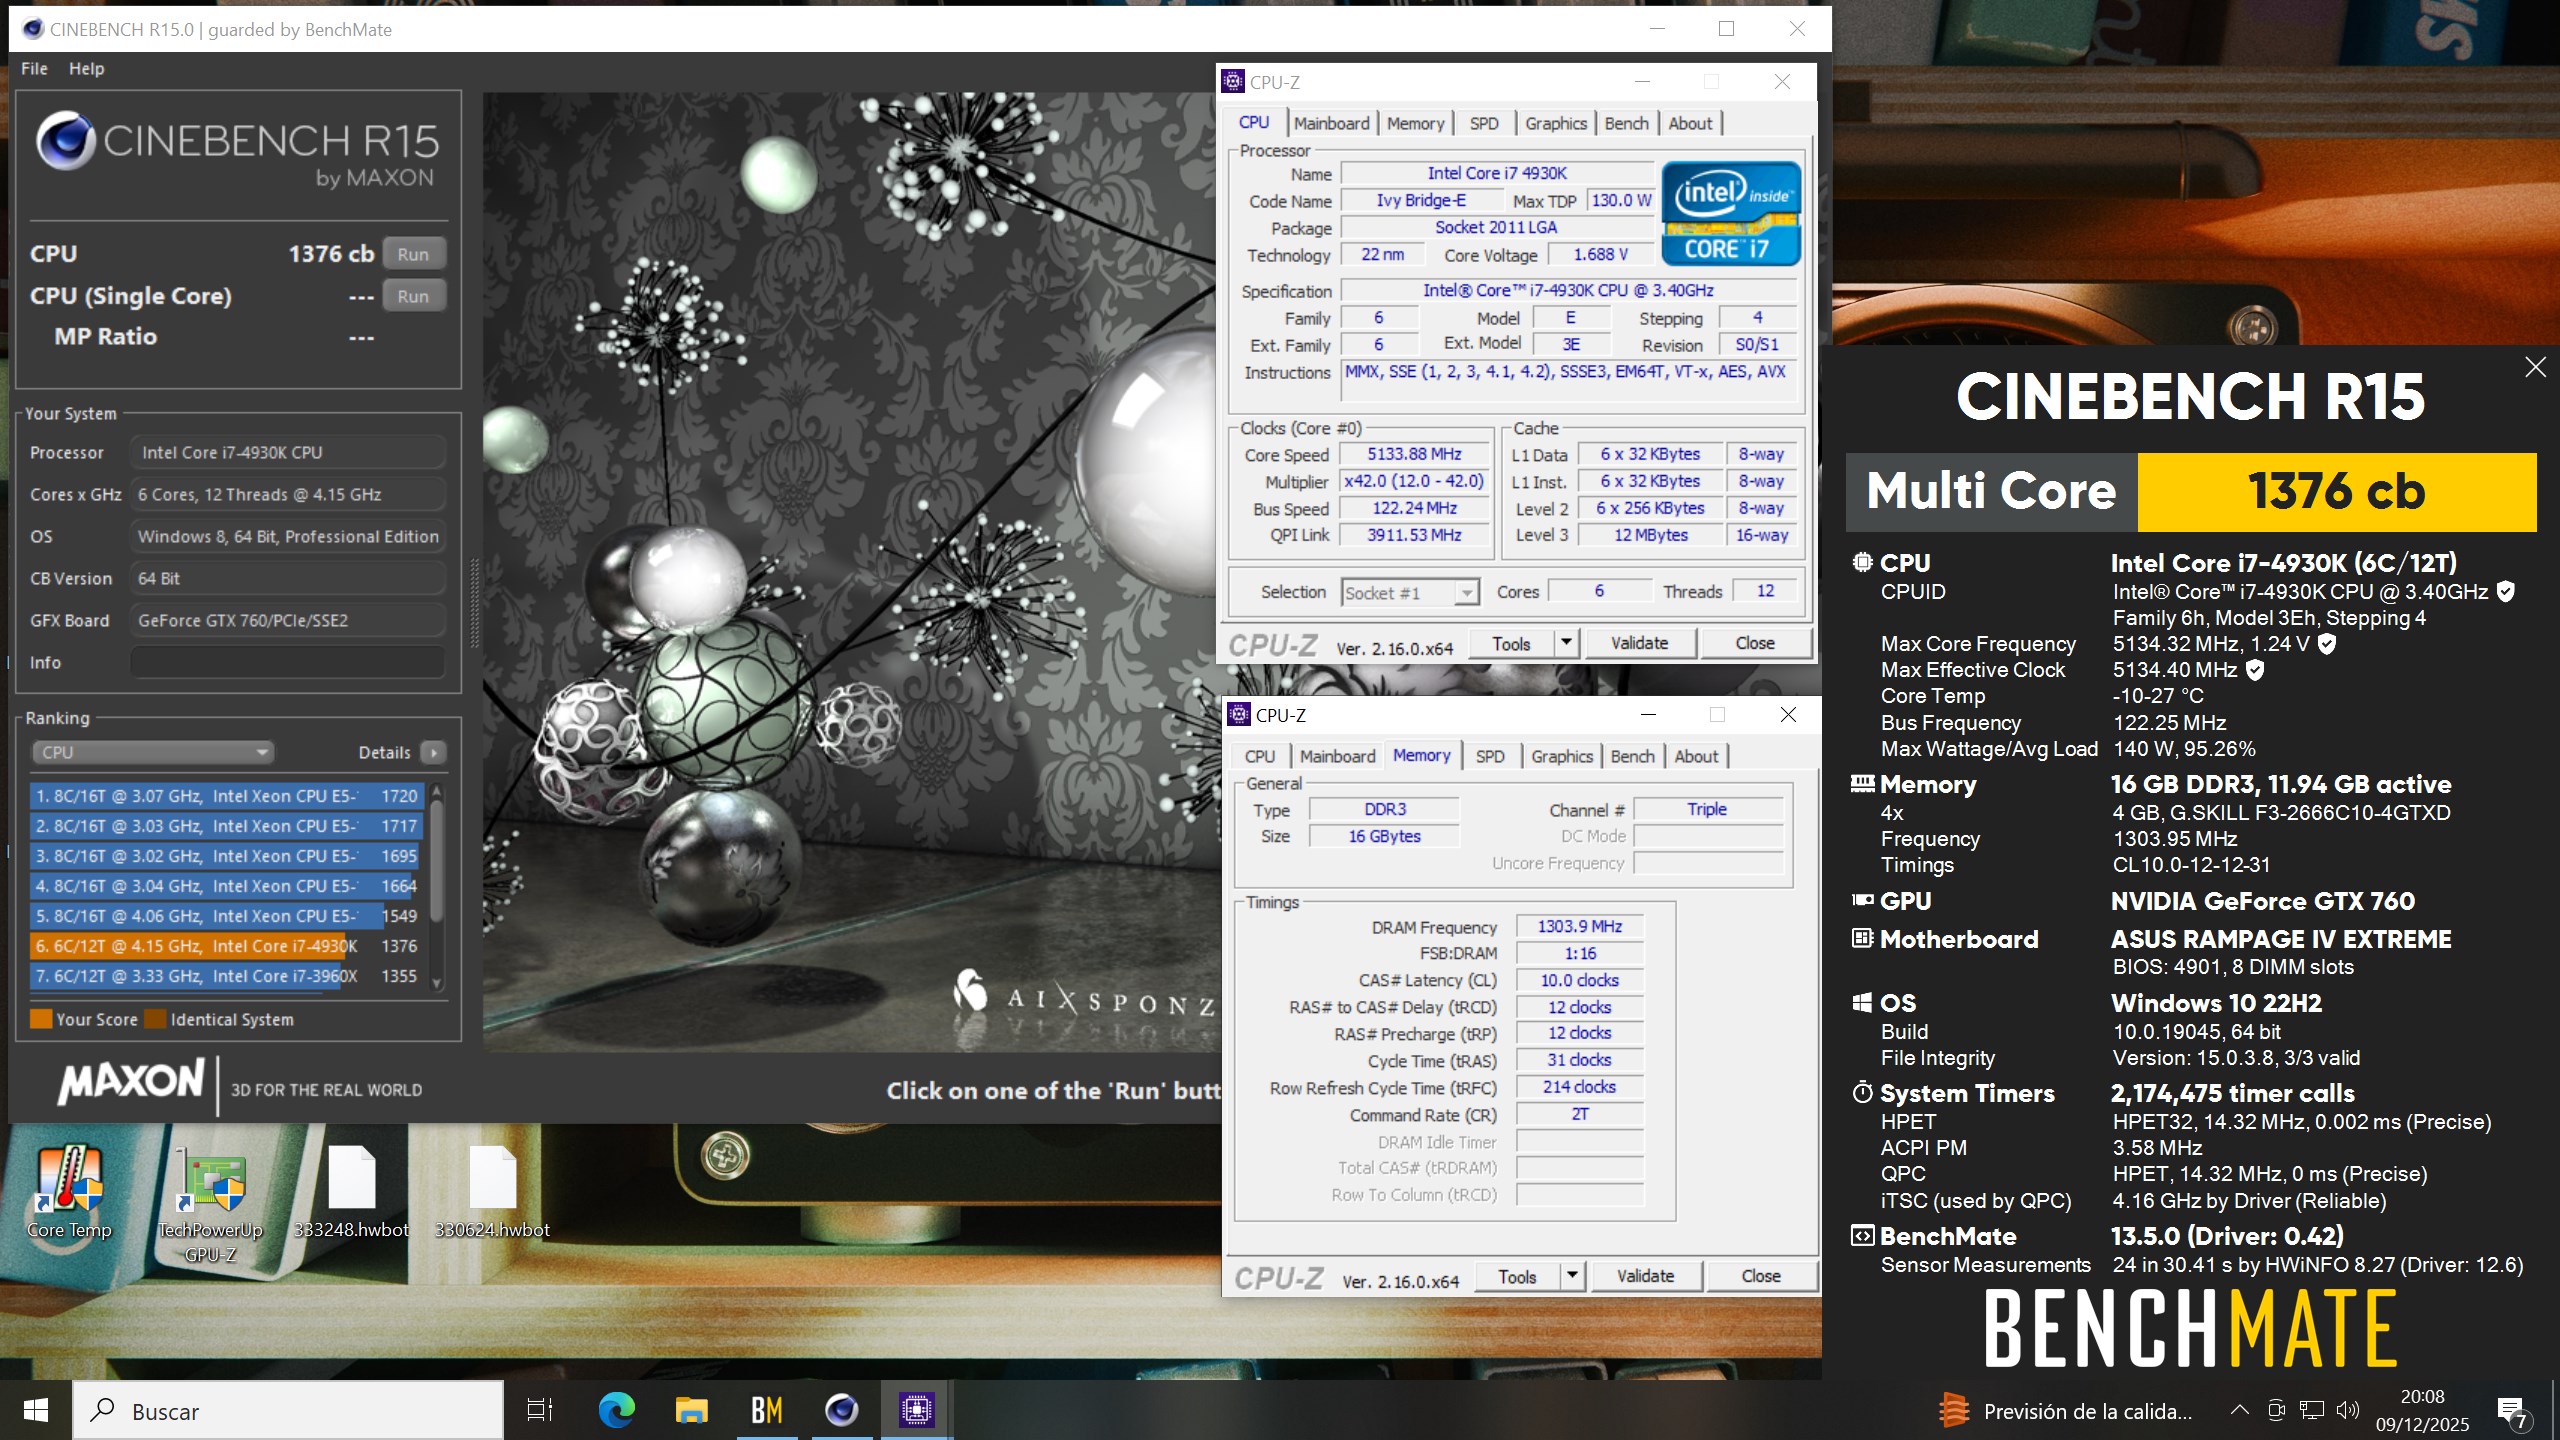Screen dimensions: 2560x1440
Task: Click the Info input field
Action: tap(288, 662)
